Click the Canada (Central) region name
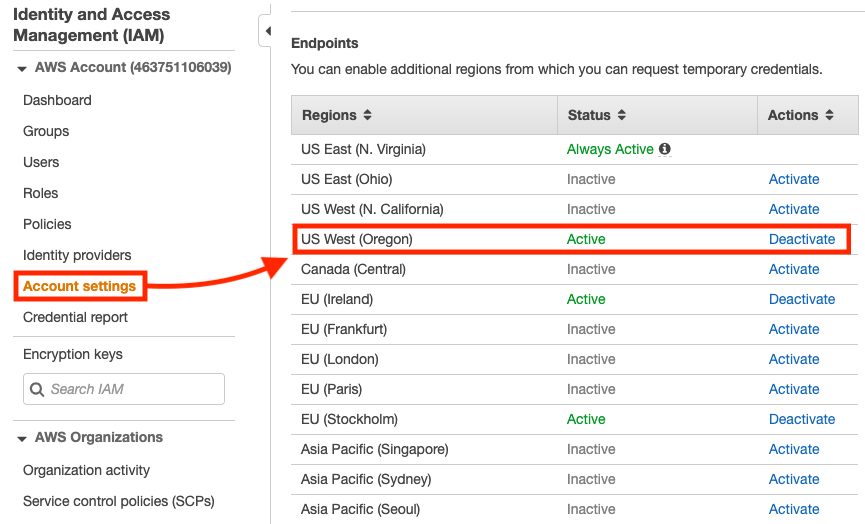865x524 pixels. click(353, 269)
